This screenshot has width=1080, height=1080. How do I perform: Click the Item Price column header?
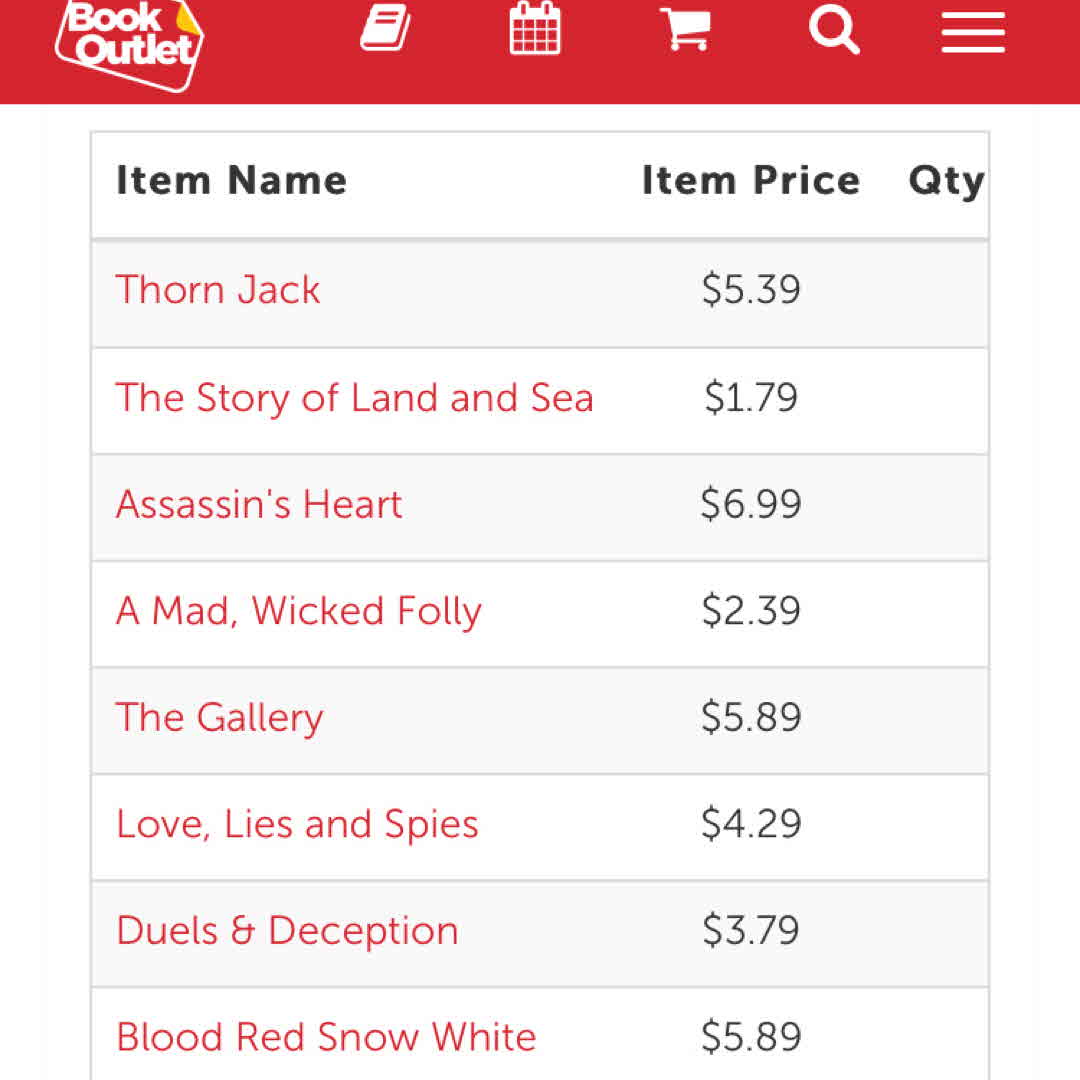pyautogui.click(x=751, y=181)
